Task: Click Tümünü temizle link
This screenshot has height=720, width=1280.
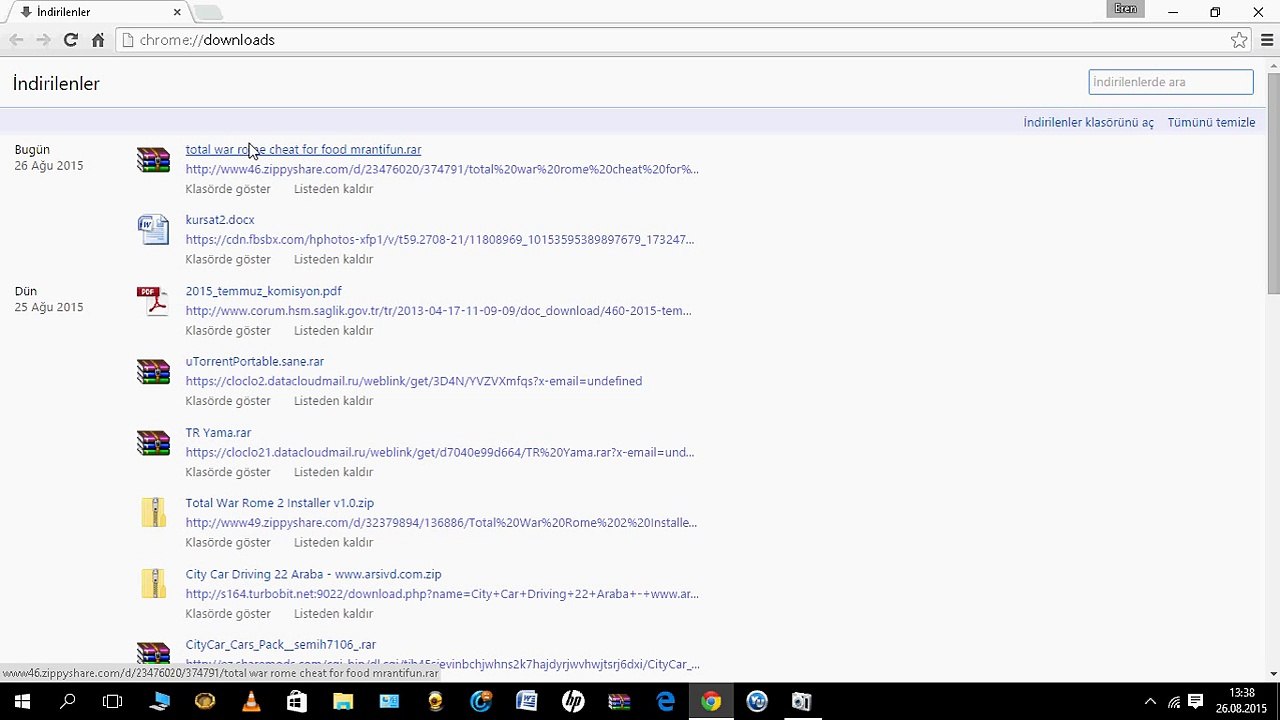Action: [1211, 122]
